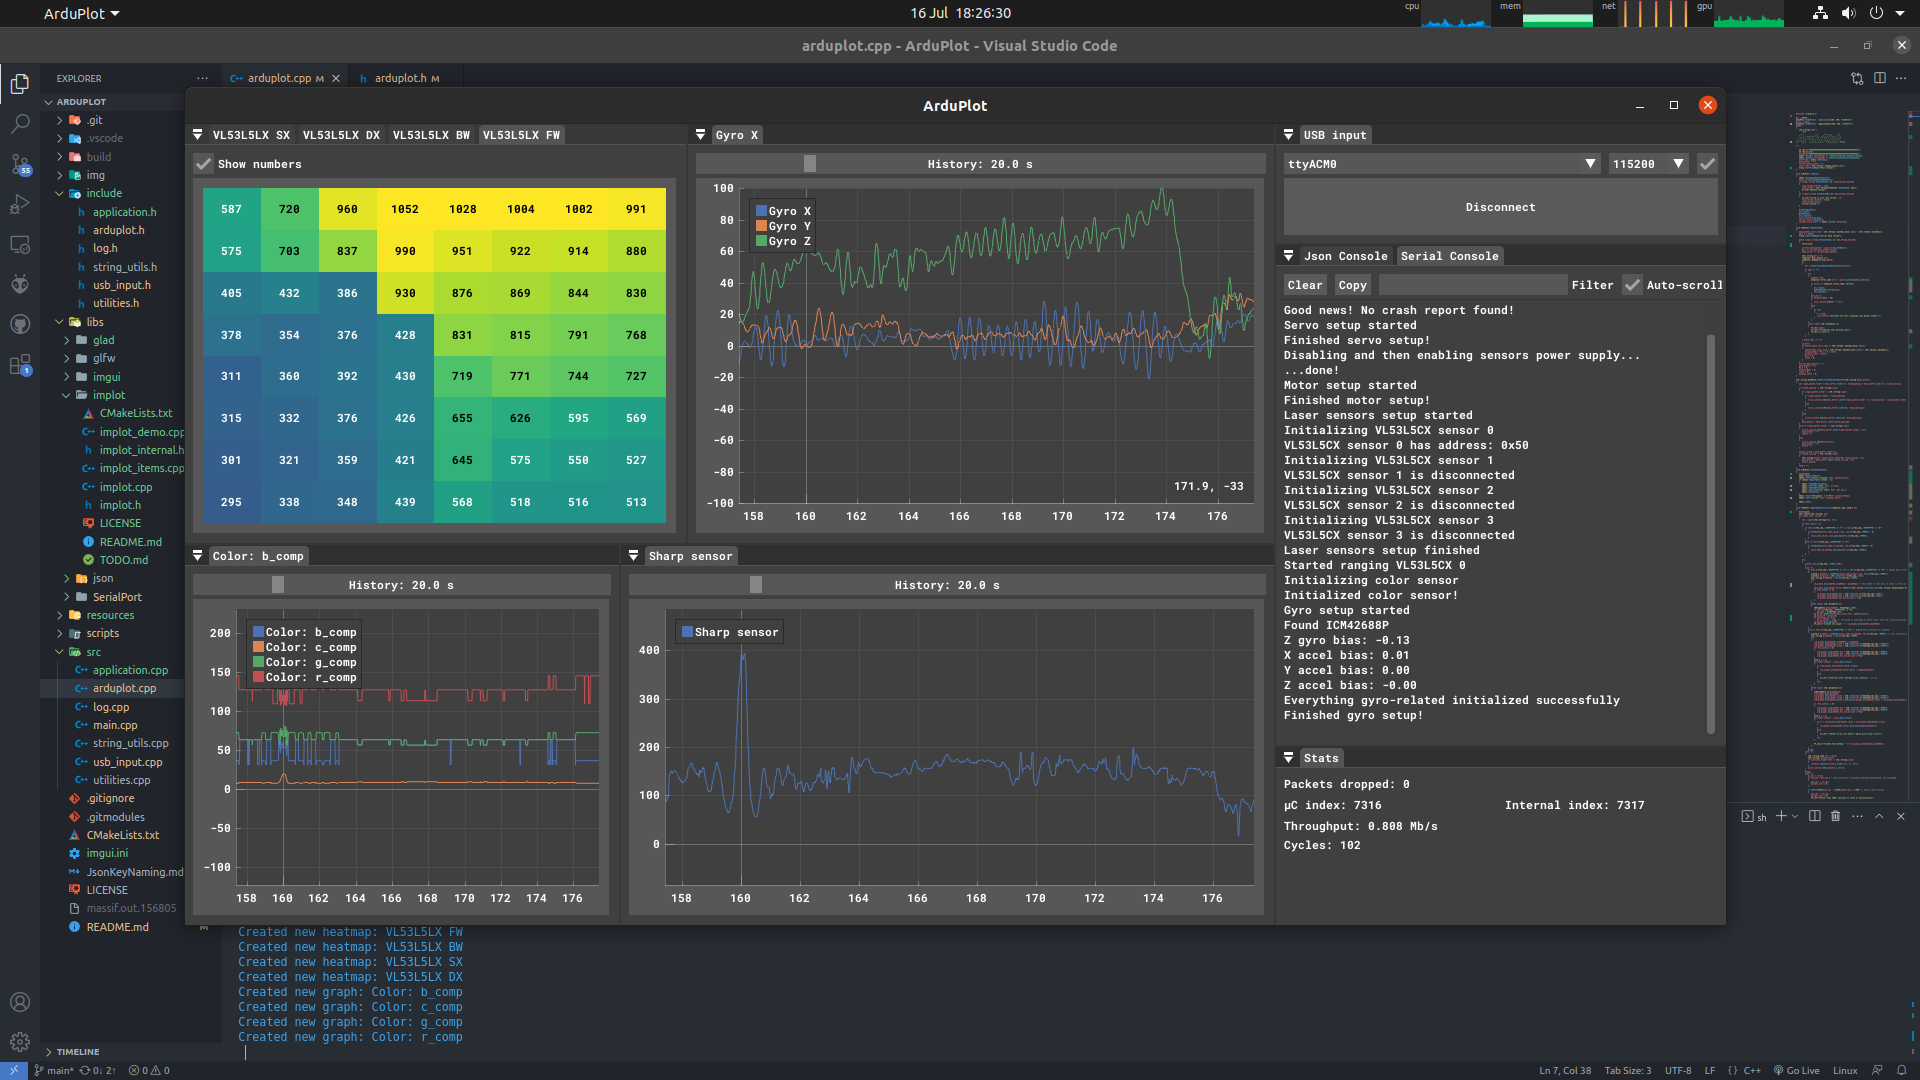Click the ArduPlot filter/funnel icon for VL53L5LX
The width and height of the screenshot is (1920, 1080).
pyautogui.click(x=198, y=135)
